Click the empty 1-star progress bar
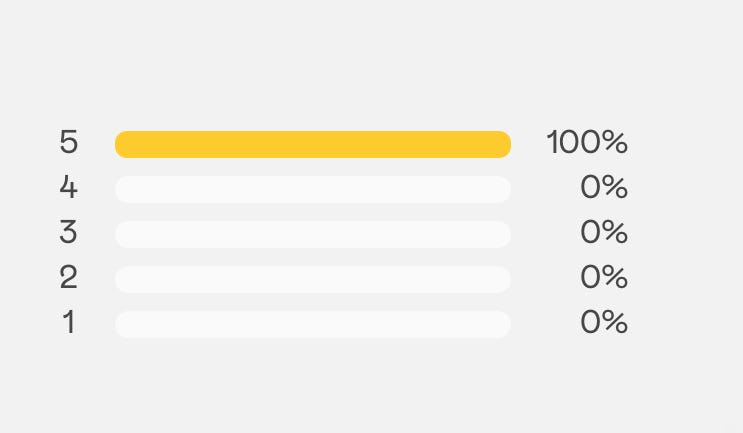The width and height of the screenshot is (743, 433). point(313,324)
